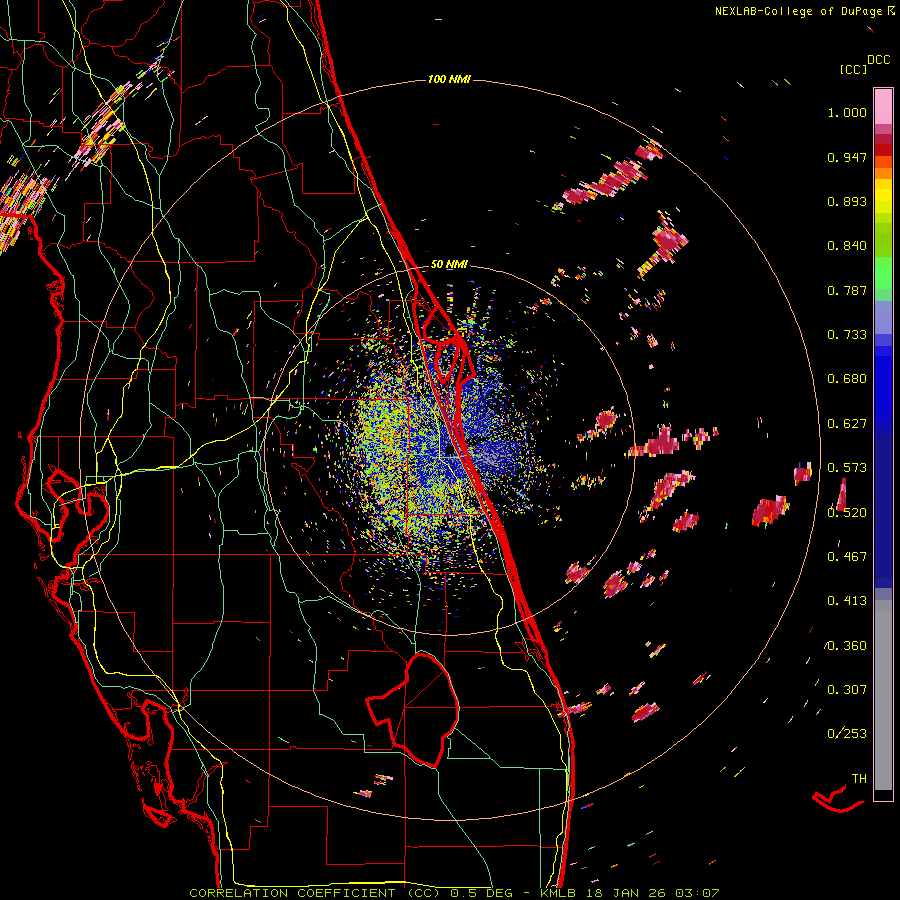Select the 0.733 legend value
This screenshot has height=900, width=900.
847,335
